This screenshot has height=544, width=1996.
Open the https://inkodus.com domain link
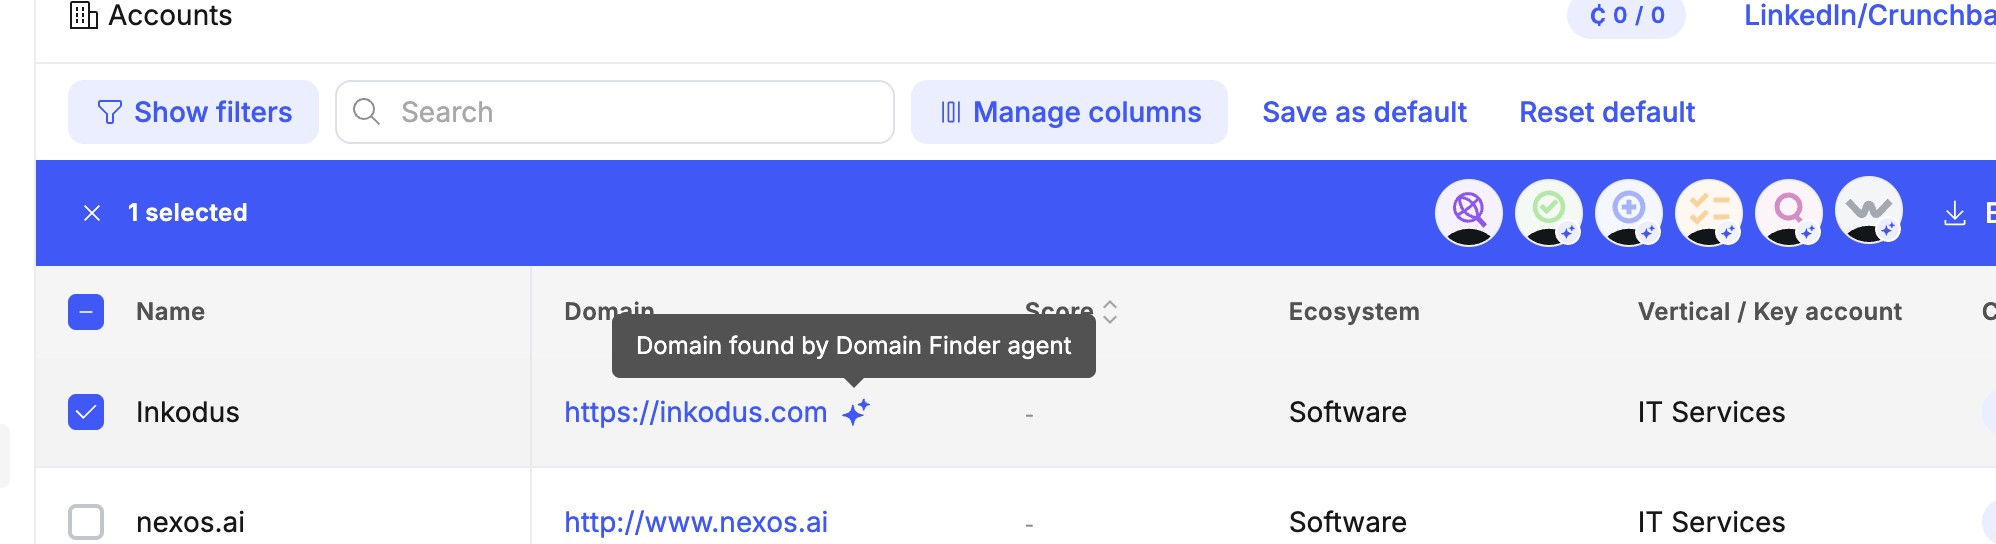coord(695,412)
